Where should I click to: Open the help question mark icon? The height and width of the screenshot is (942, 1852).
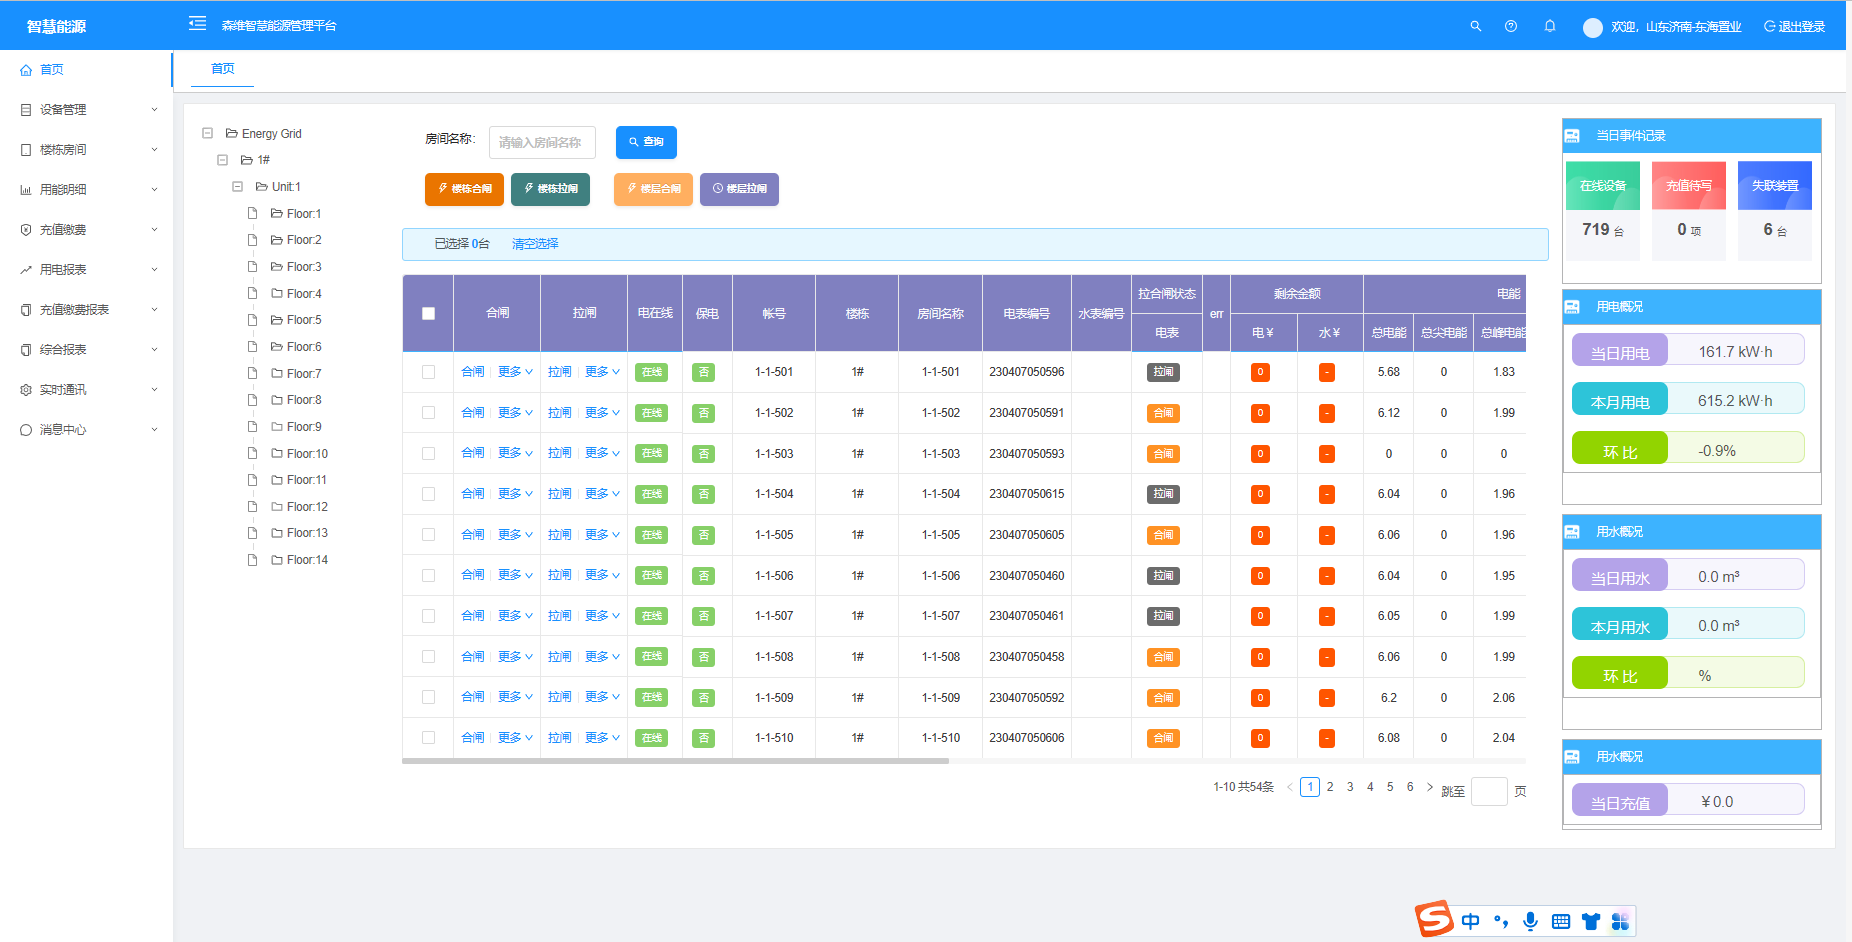(x=1511, y=27)
